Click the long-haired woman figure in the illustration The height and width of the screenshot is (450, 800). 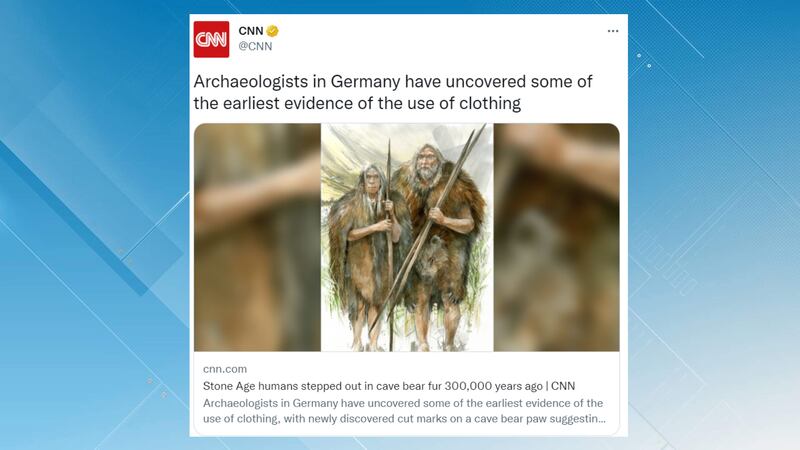(365, 250)
